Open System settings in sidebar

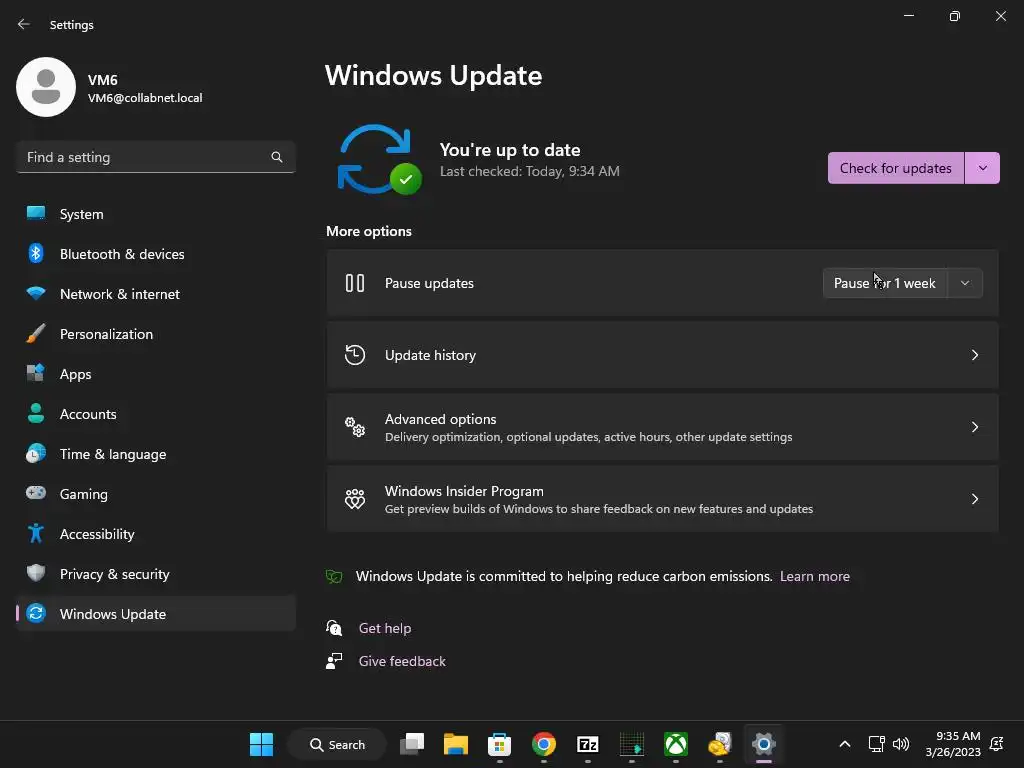(155, 214)
